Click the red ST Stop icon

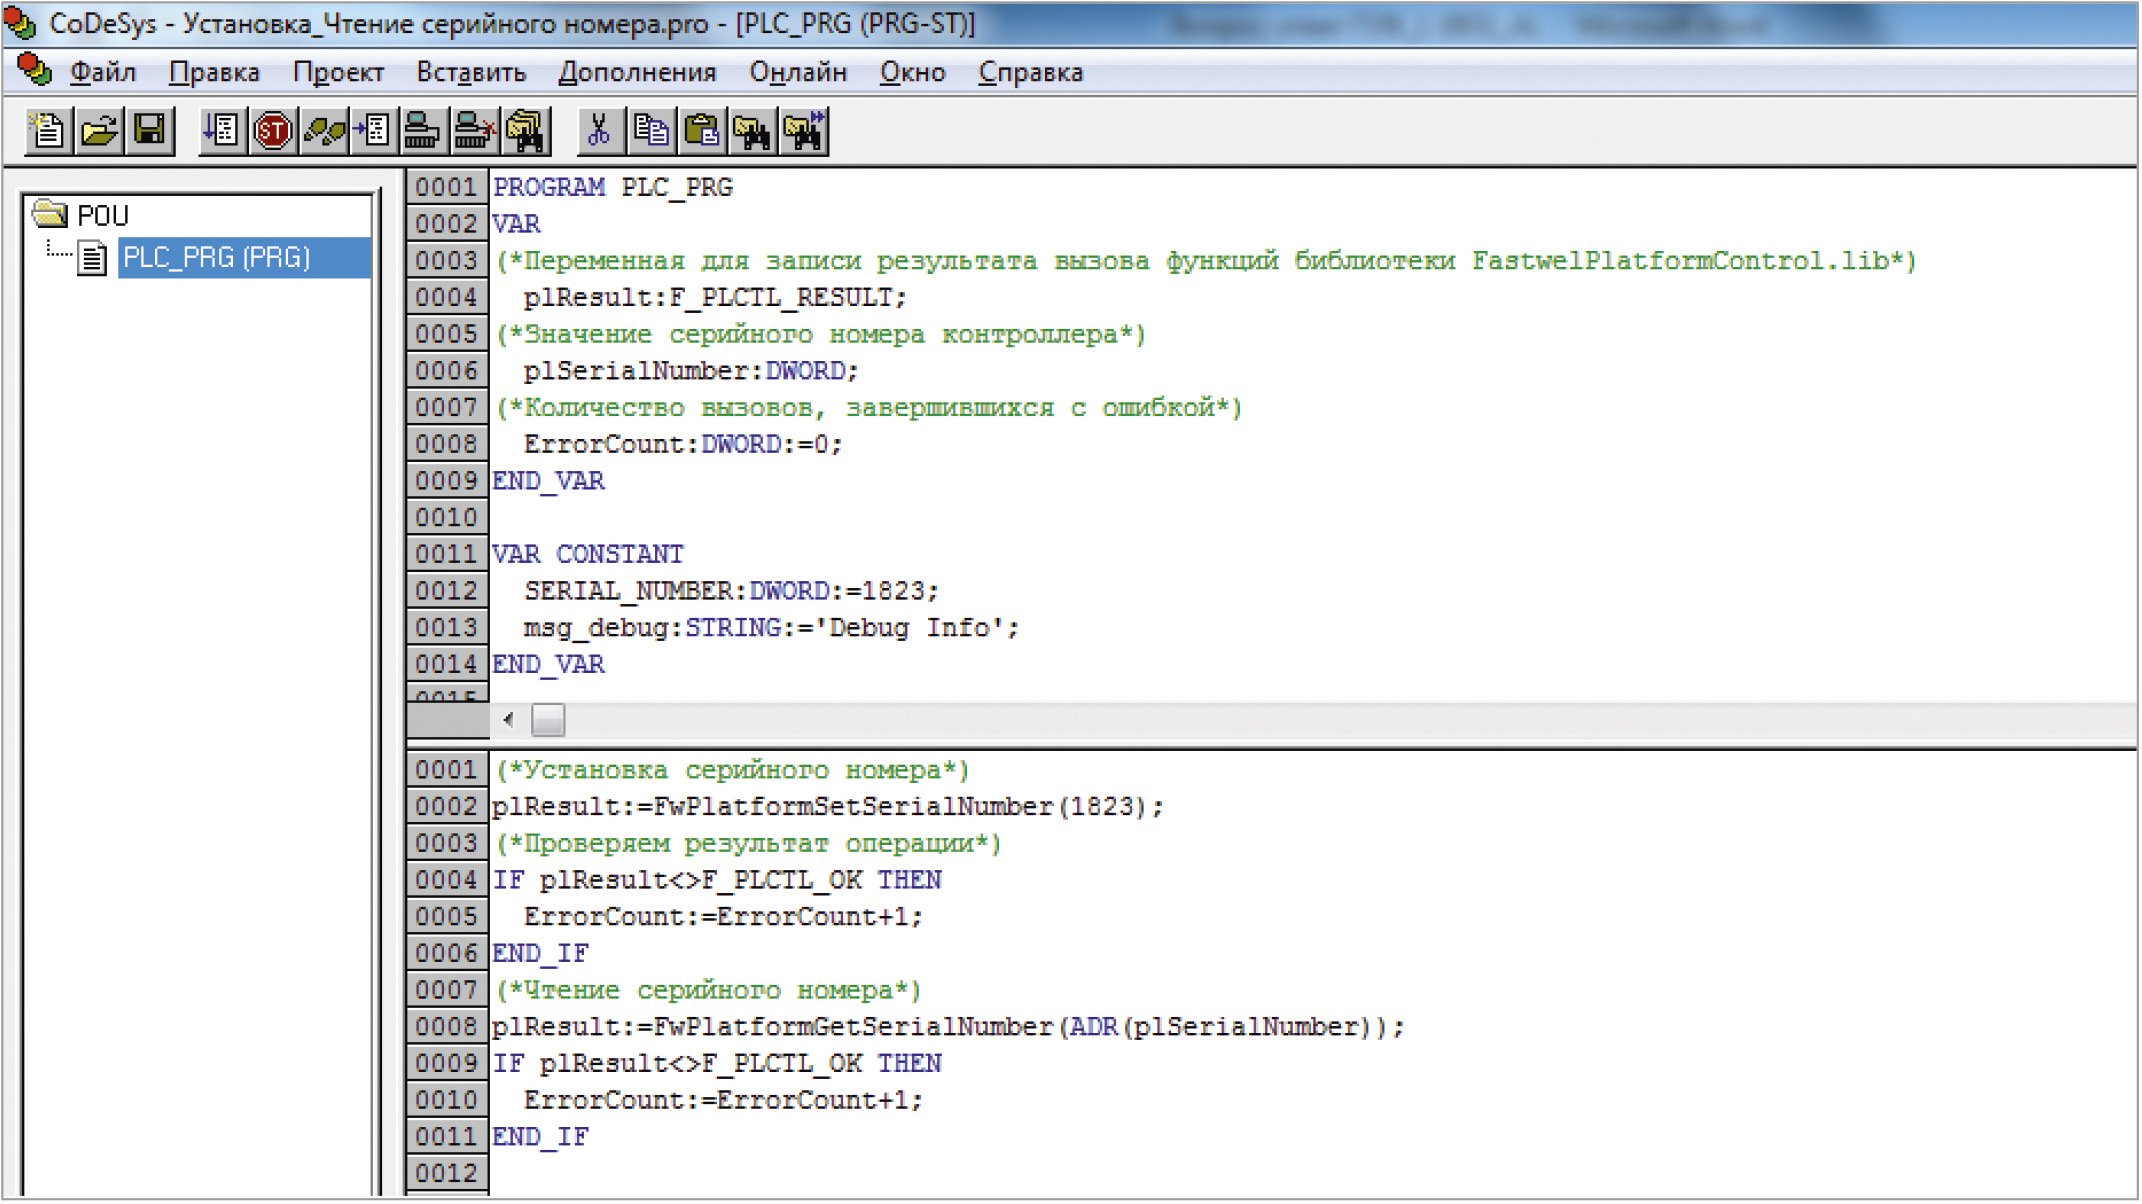(273, 131)
